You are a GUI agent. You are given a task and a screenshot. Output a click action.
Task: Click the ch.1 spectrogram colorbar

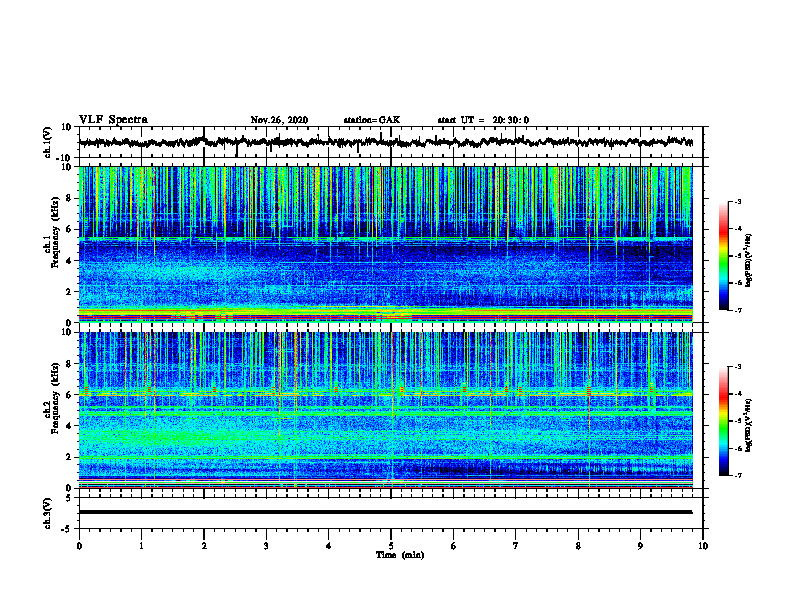(724, 256)
